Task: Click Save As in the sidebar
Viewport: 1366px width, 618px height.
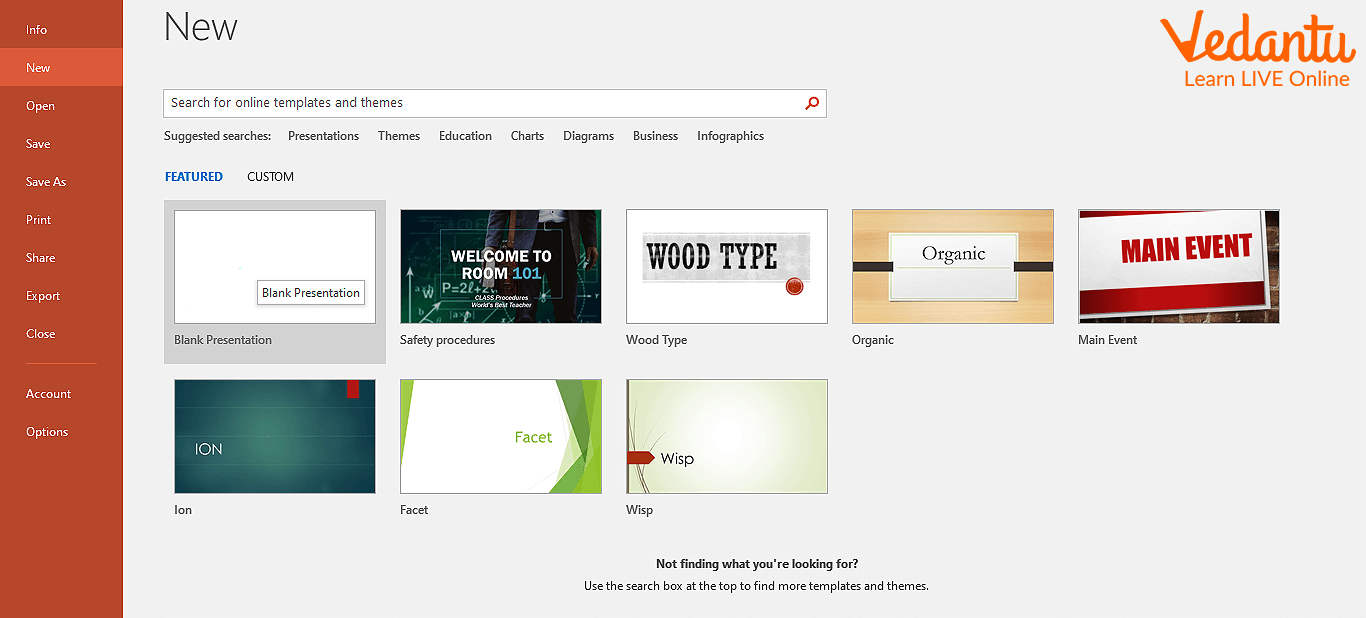Action: pyautogui.click(x=46, y=182)
